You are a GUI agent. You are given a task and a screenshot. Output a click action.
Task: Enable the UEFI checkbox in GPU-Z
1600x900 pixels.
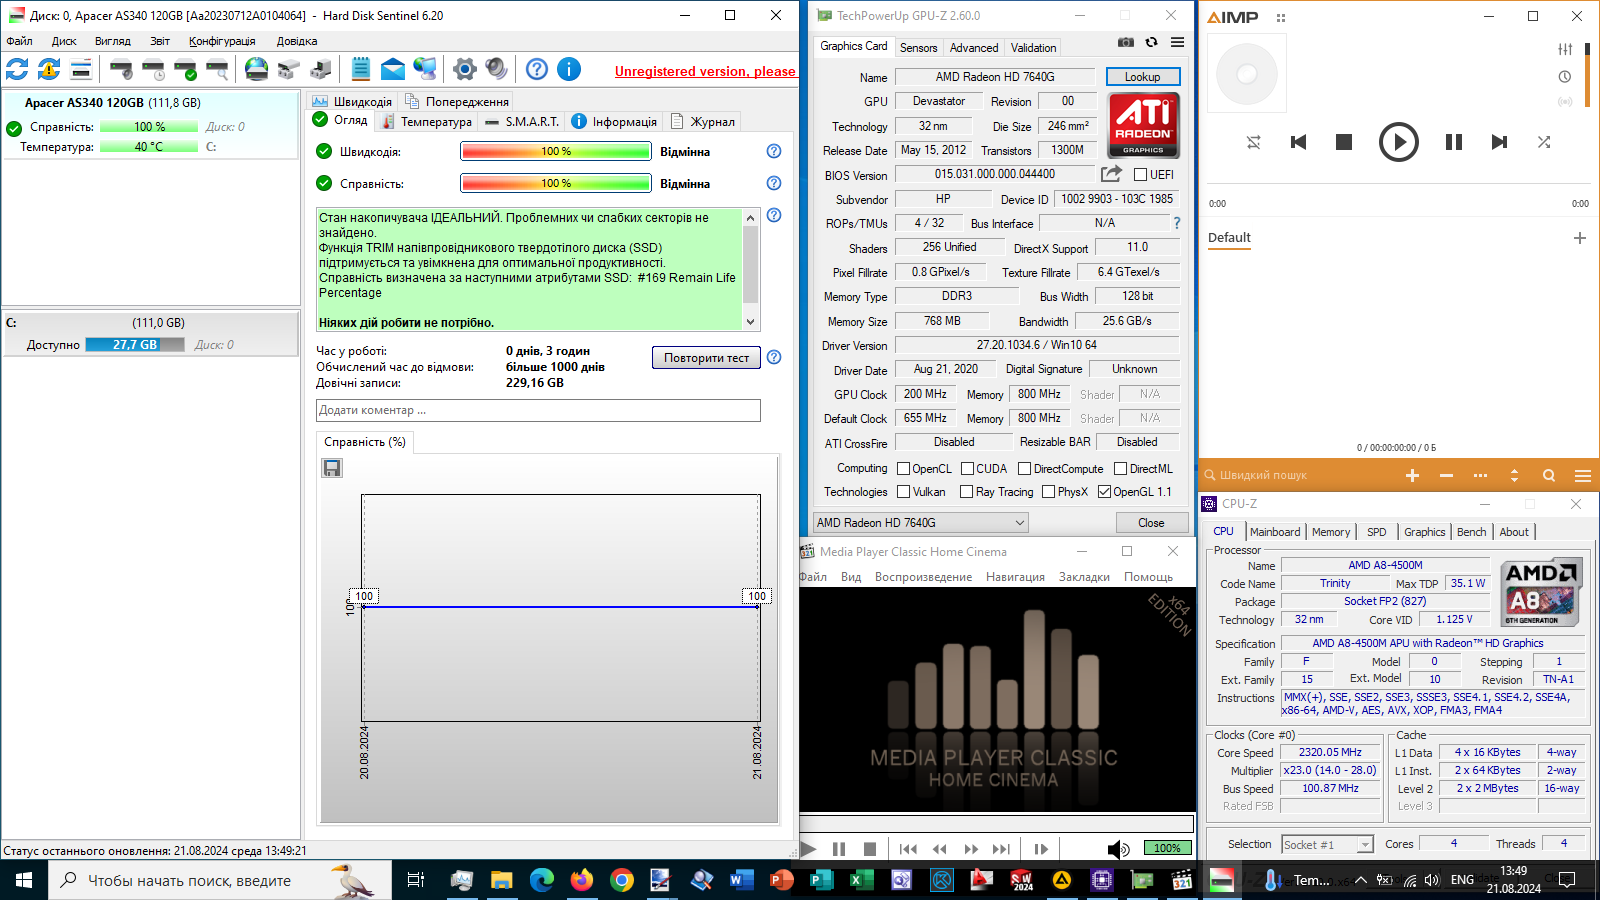[1140, 175]
